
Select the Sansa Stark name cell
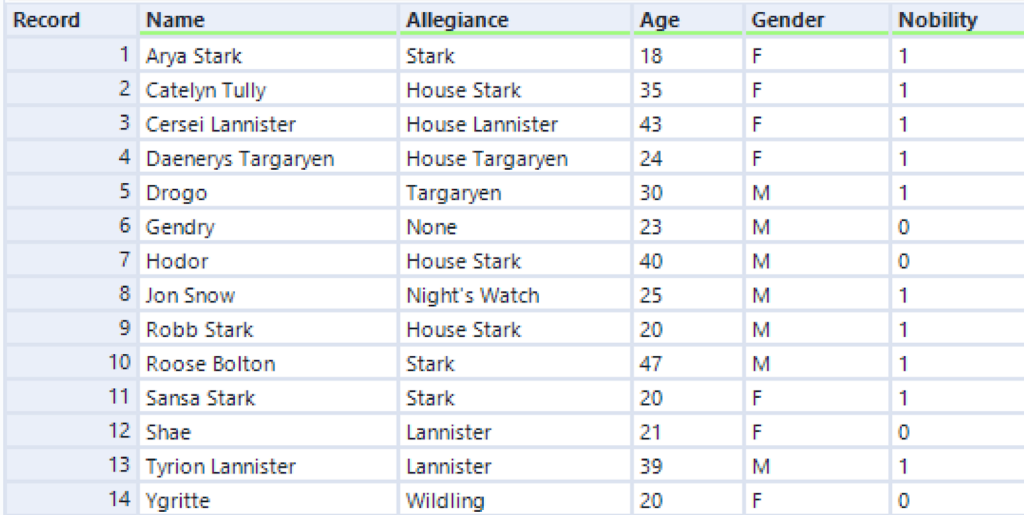(x=268, y=398)
